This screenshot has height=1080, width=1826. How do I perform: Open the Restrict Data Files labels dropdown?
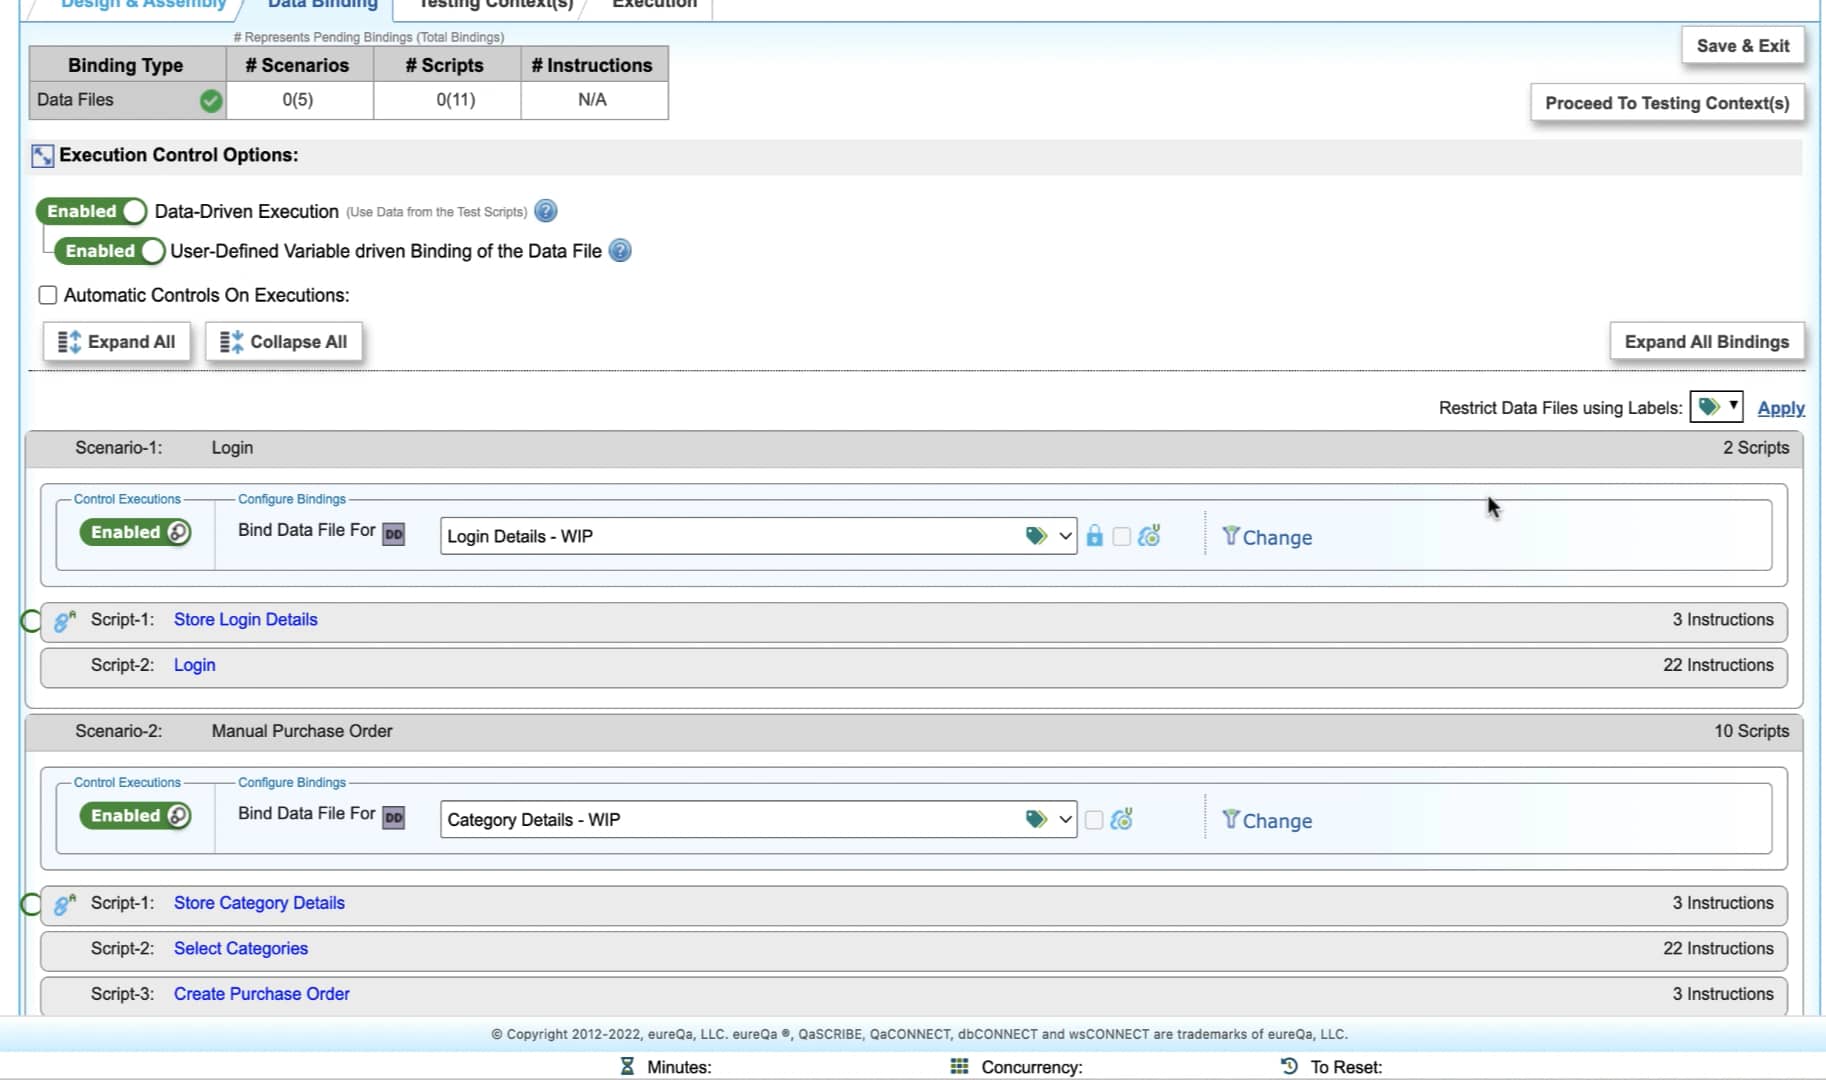pyautogui.click(x=1716, y=406)
